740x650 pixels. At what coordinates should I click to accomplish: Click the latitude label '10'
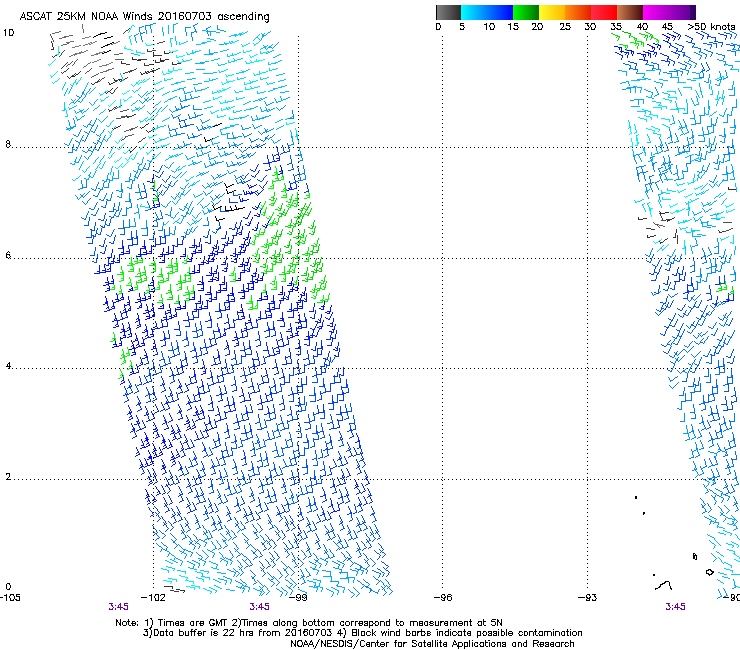[8, 33]
